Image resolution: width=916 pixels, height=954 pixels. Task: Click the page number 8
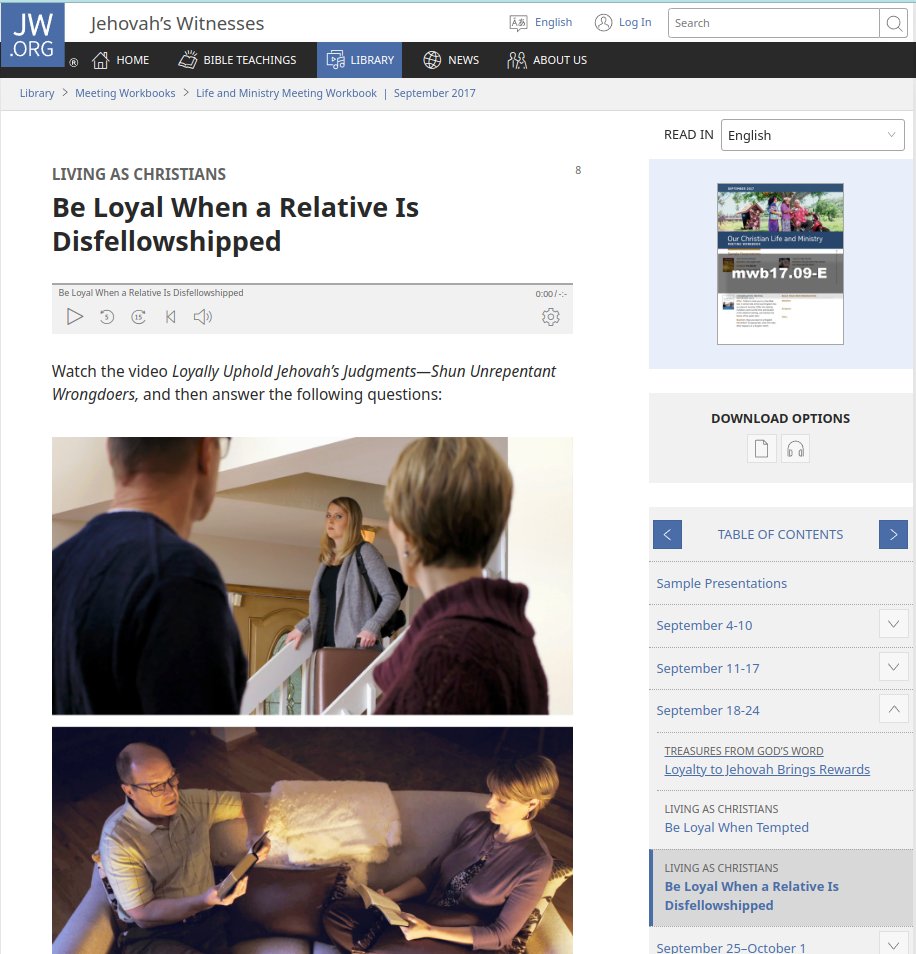pos(578,170)
